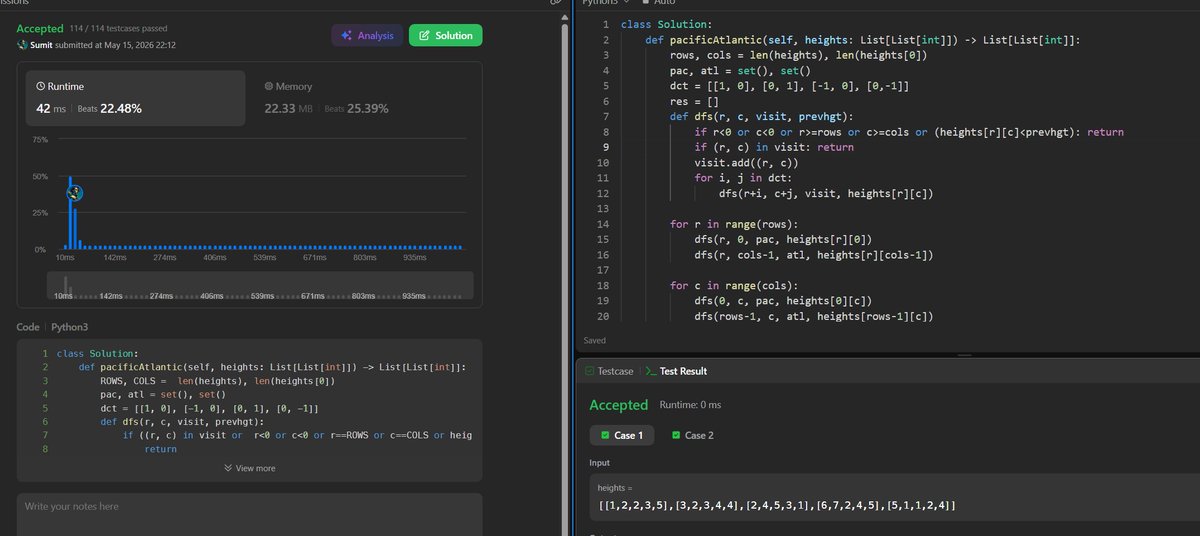Click the clock icon beside Runtime
This screenshot has width=1200, height=536.
point(40,87)
